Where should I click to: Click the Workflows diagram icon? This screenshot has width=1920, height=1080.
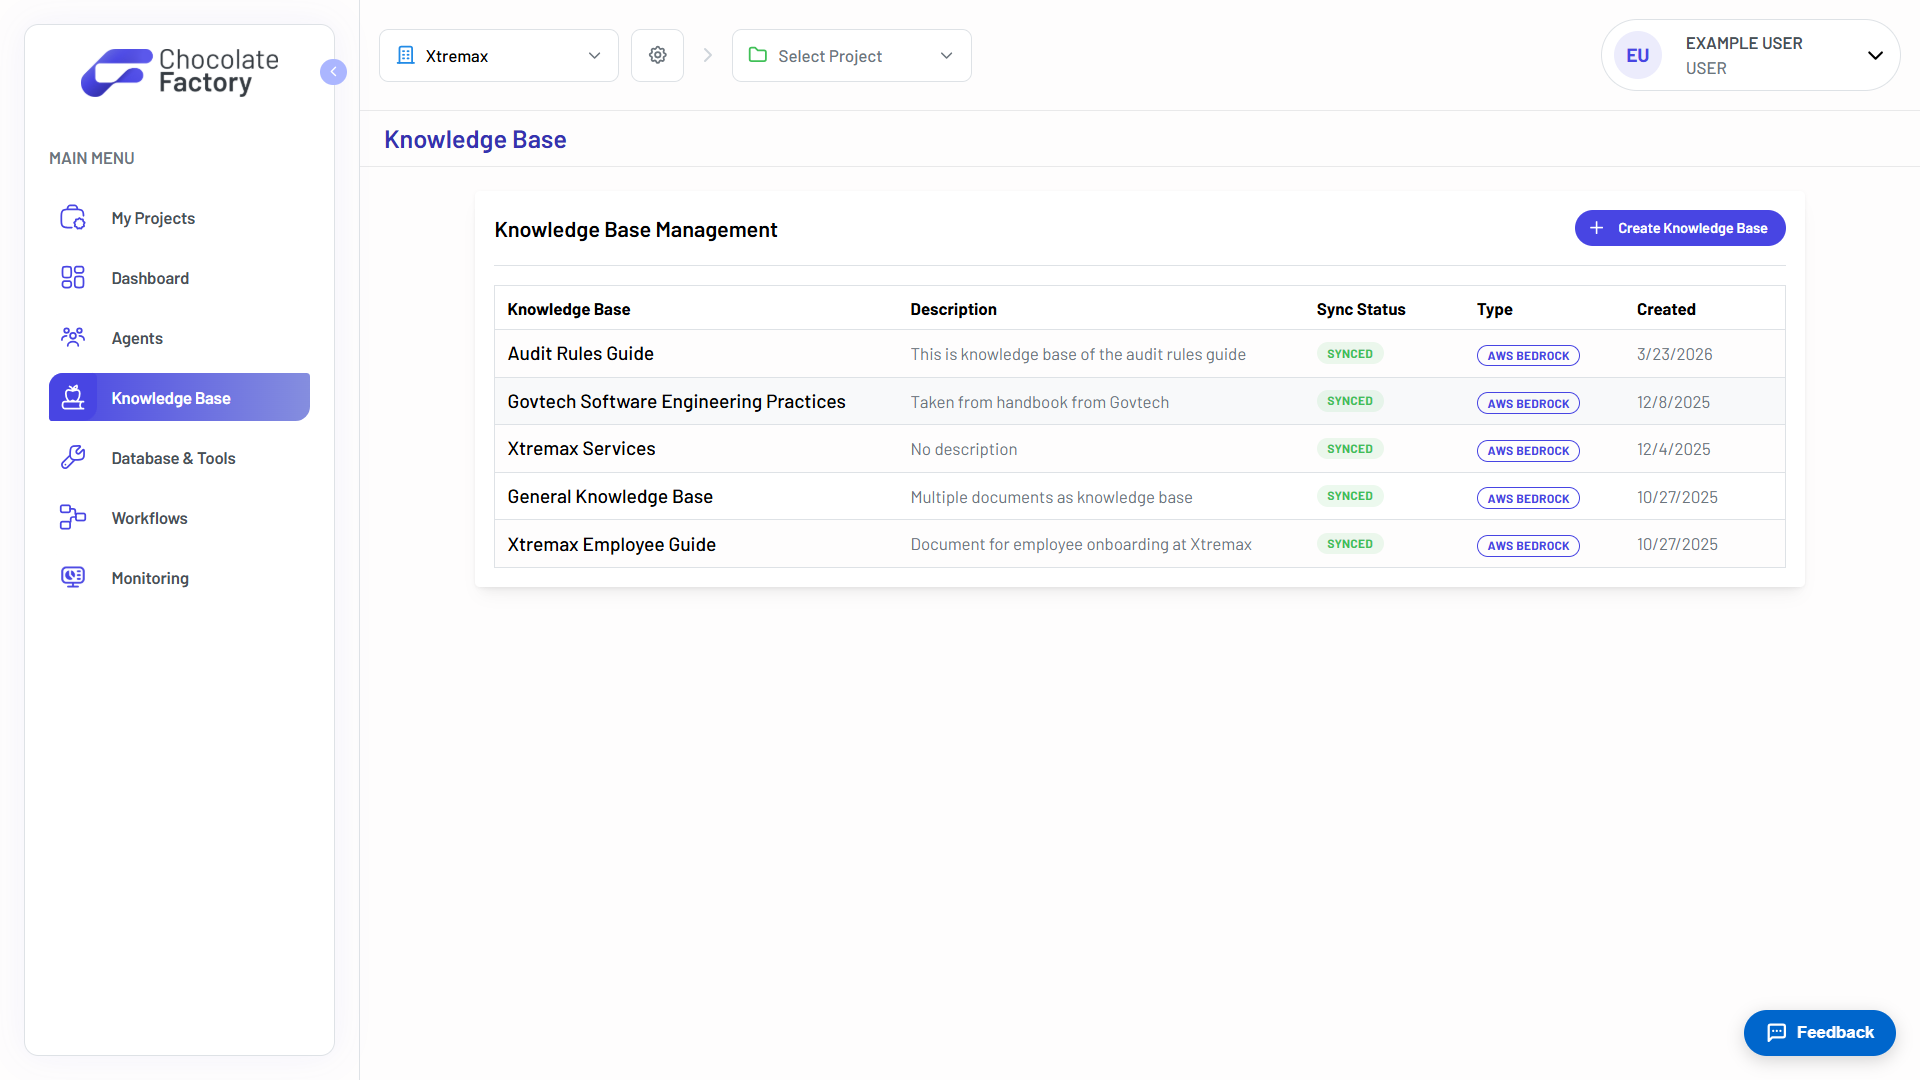click(x=73, y=518)
